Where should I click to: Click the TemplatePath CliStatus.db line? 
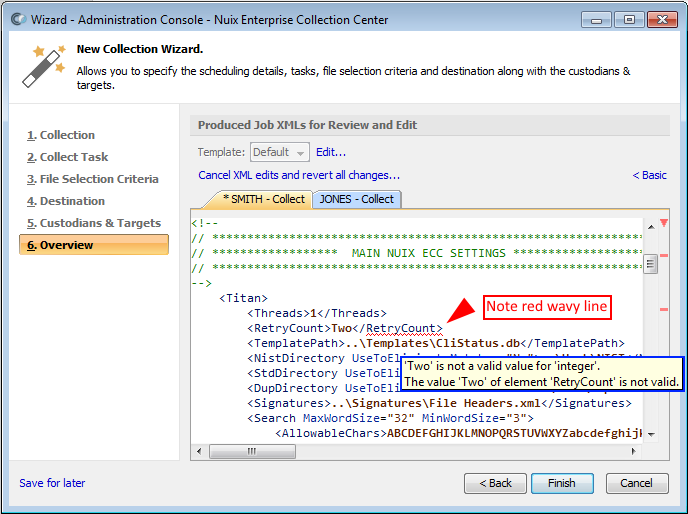pos(436,343)
